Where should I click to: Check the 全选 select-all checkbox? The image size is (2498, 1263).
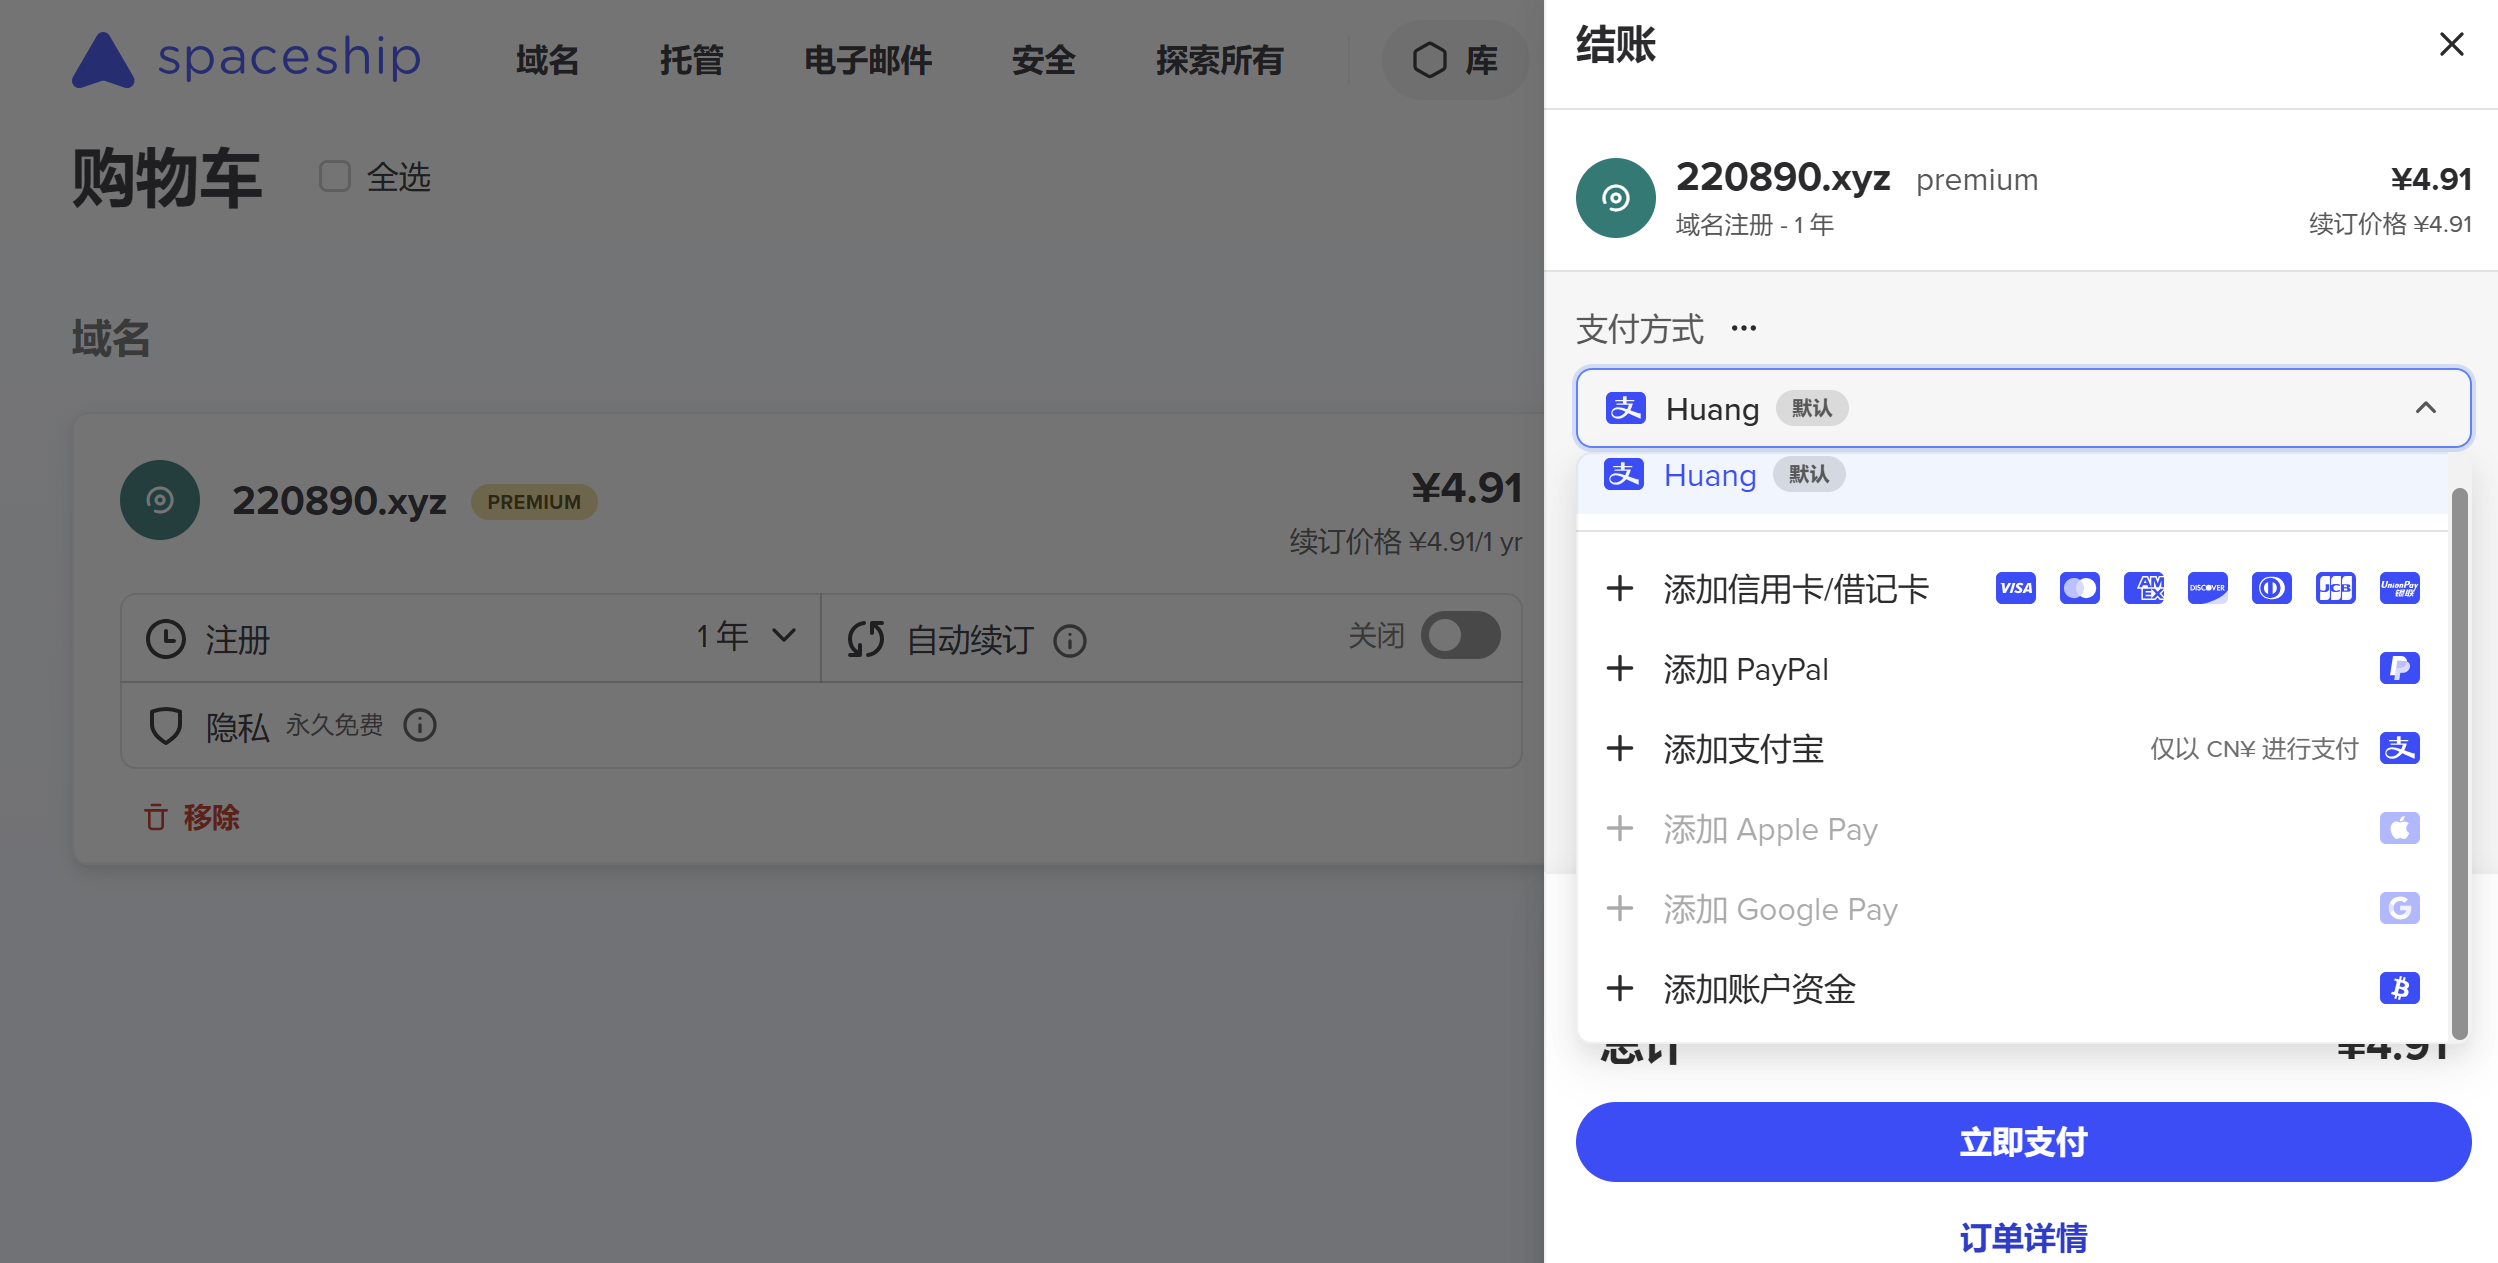tap(335, 176)
